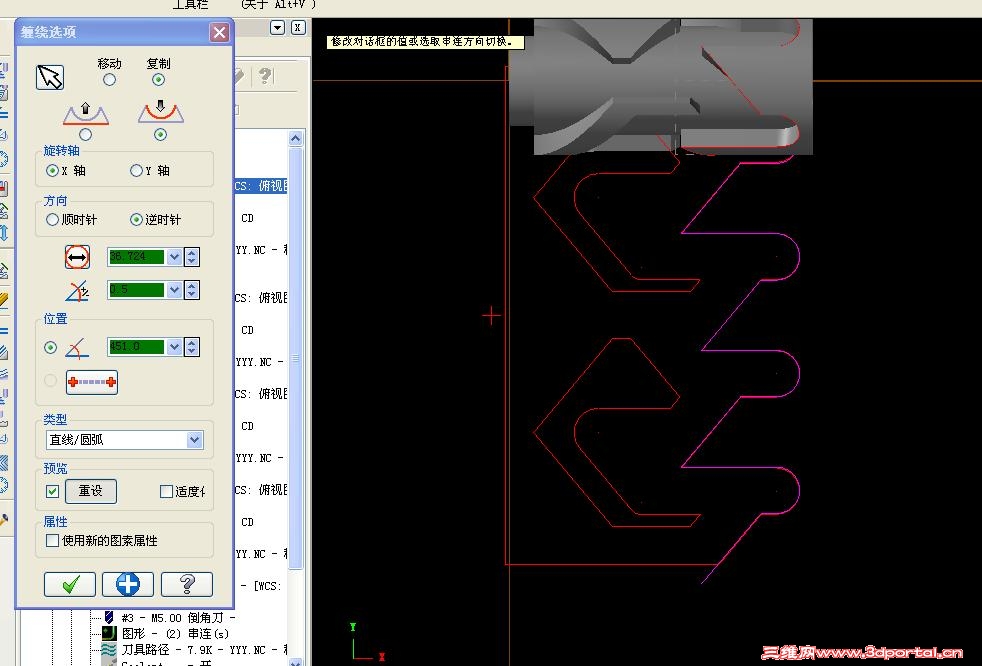The image size is (982, 666).
Task: Click the two-point position selection button
Action: tap(91, 382)
